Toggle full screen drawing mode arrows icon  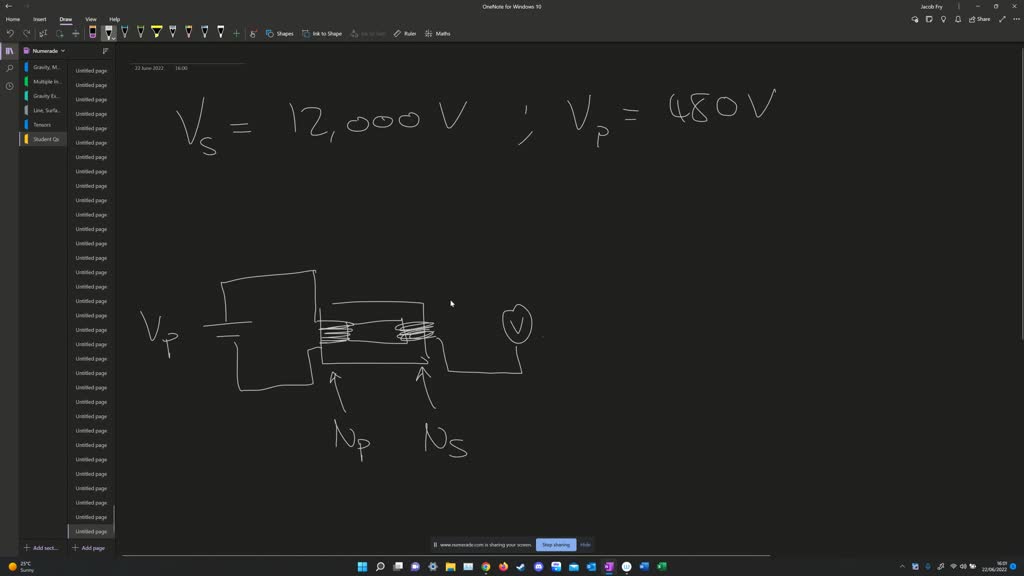click(1002, 18)
